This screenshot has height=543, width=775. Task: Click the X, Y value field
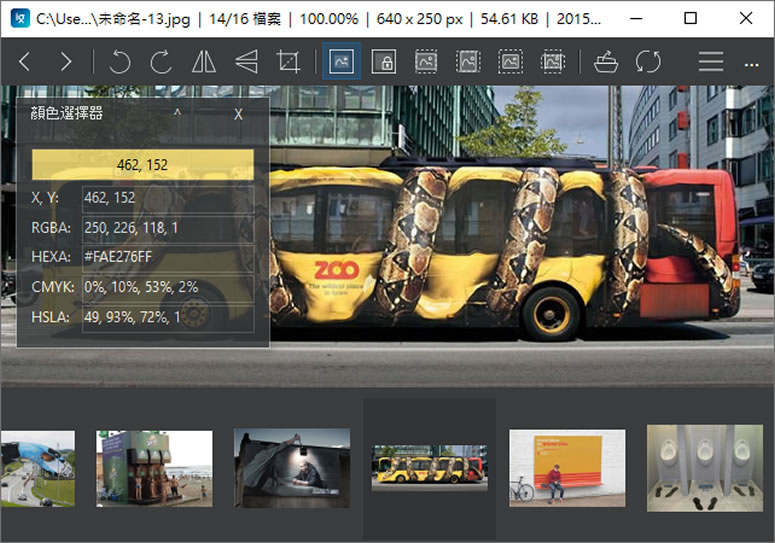[168, 198]
